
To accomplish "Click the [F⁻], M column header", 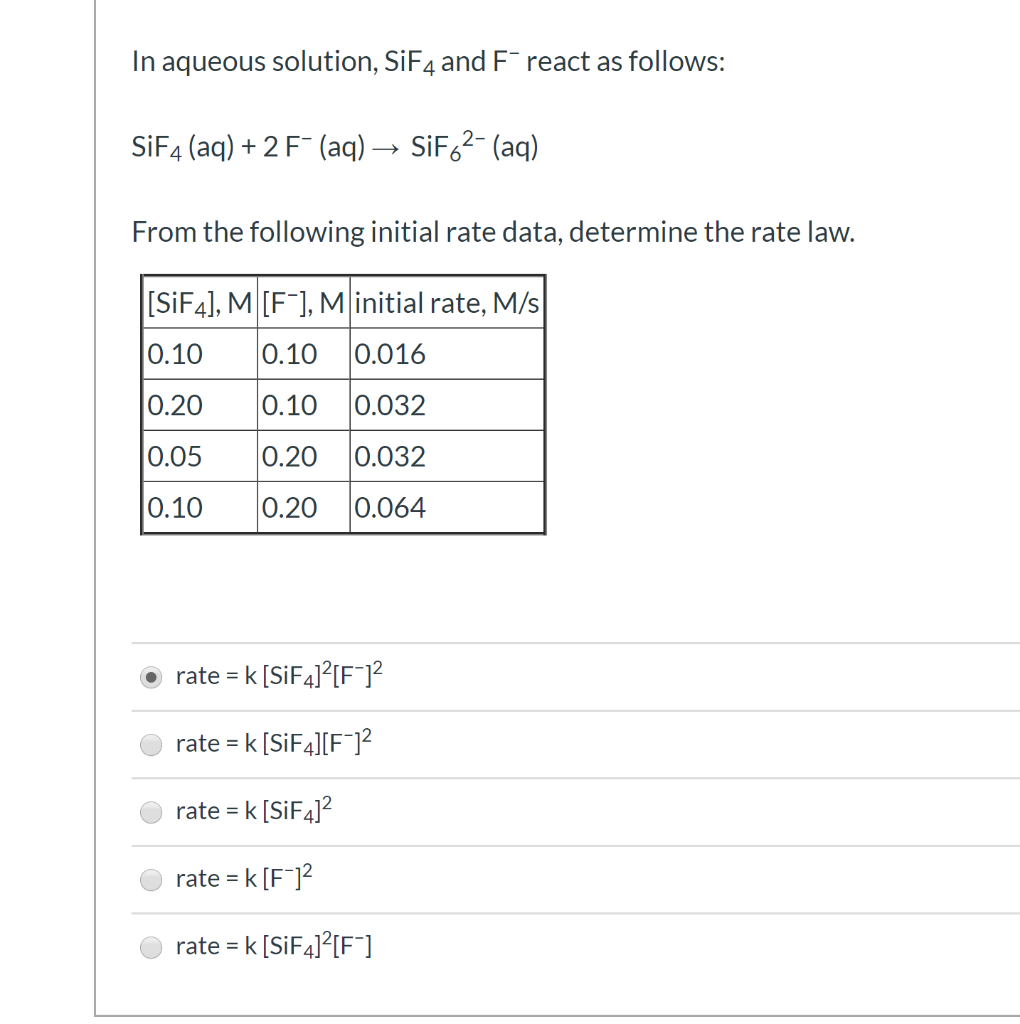I will coord(302,303).
